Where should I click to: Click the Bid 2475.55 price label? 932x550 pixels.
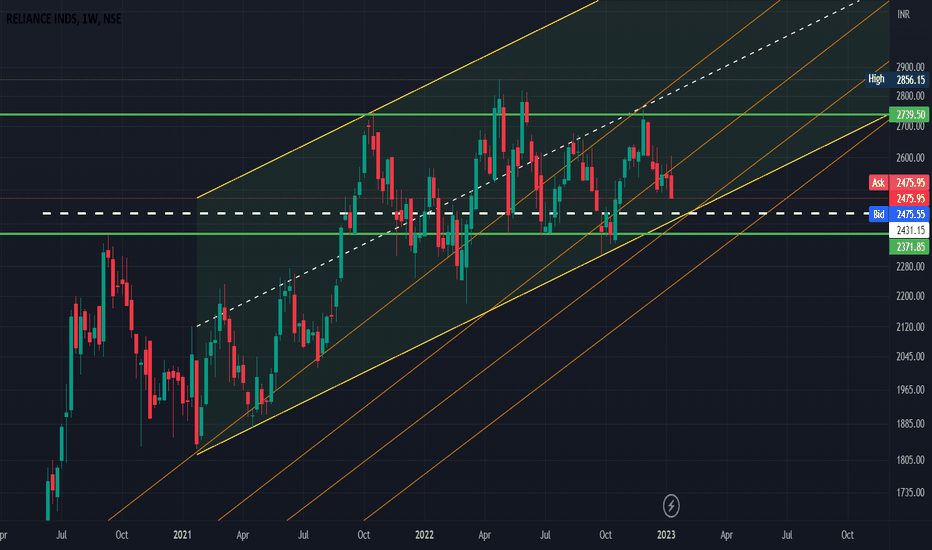(899, 214)
